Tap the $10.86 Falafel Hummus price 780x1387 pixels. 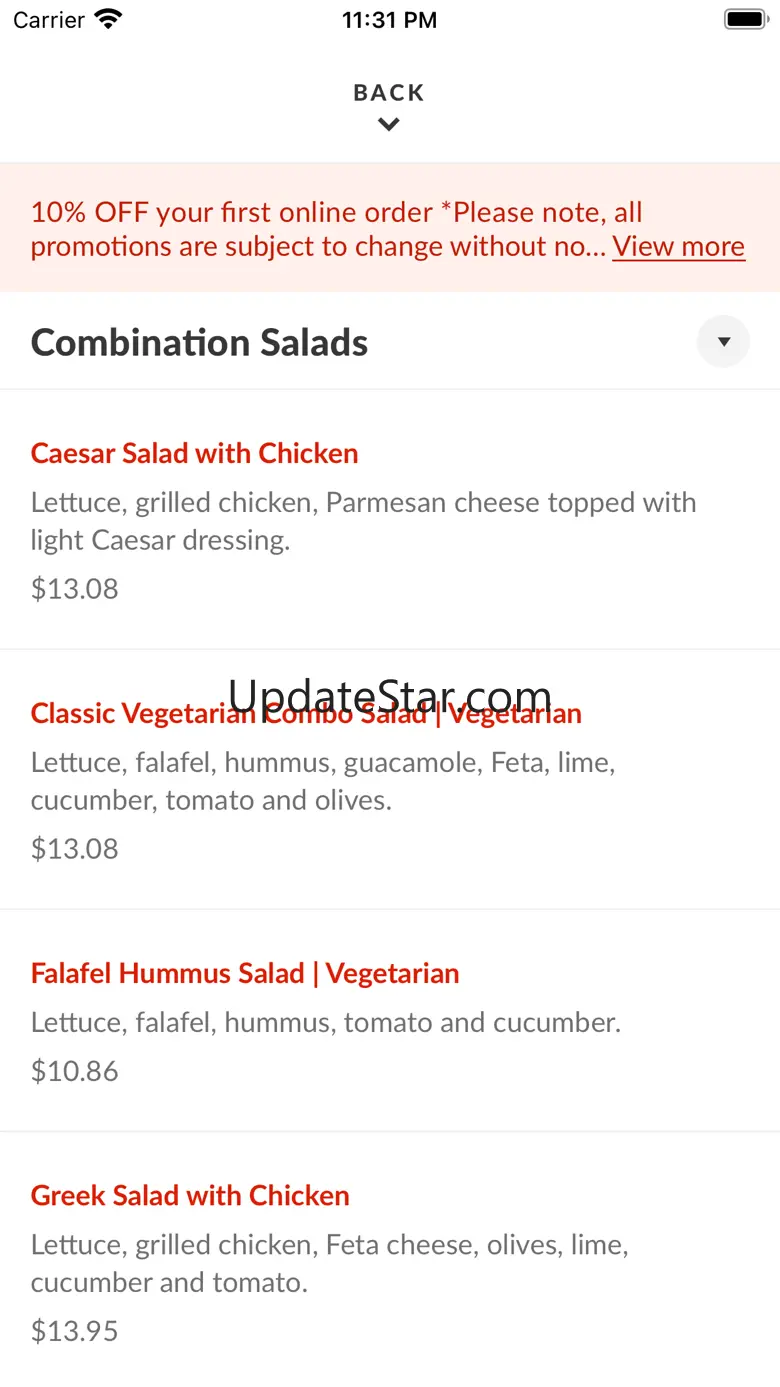(75, 1071)
